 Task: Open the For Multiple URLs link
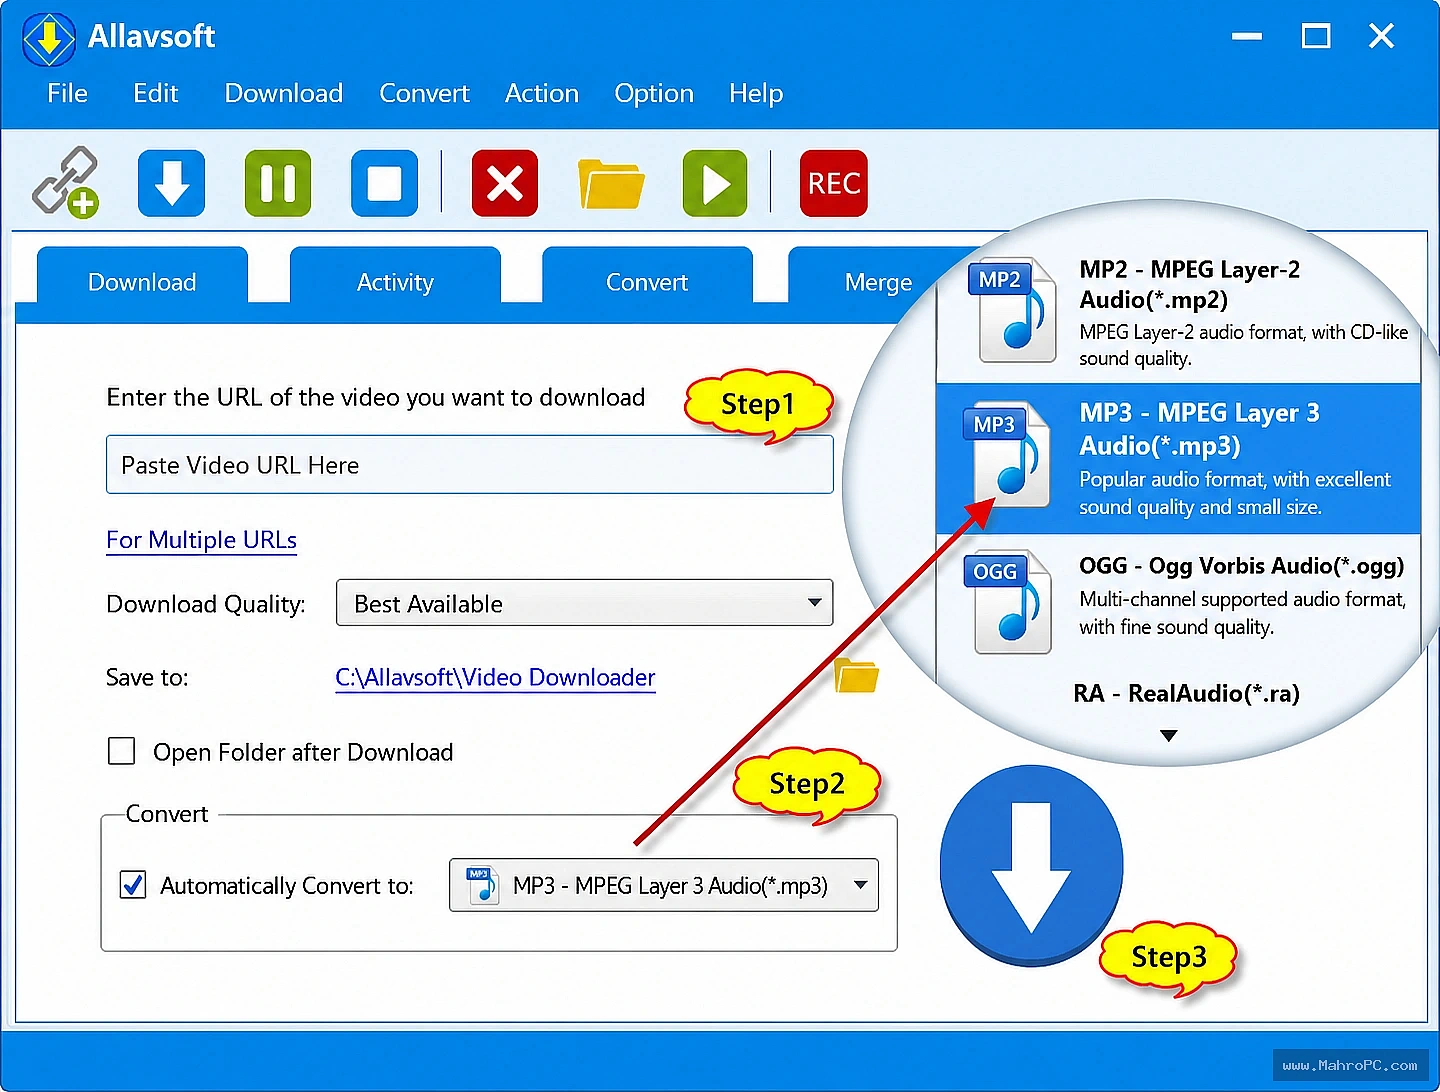click(x=202, y=540)
